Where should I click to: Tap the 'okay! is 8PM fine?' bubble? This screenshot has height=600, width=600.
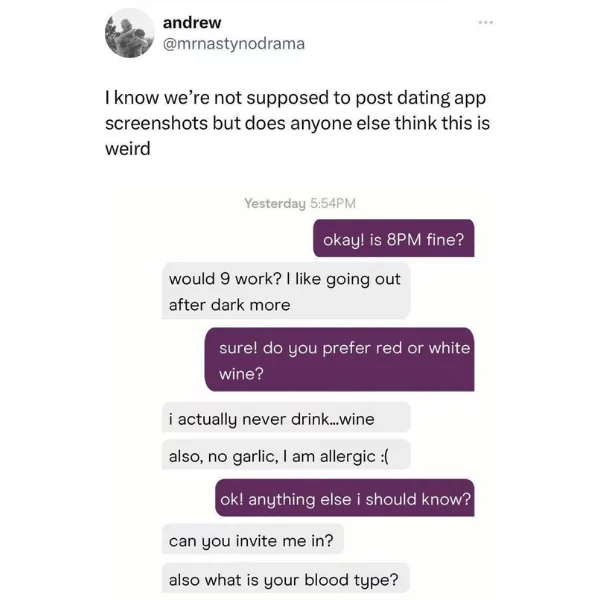tap(394, 238)
